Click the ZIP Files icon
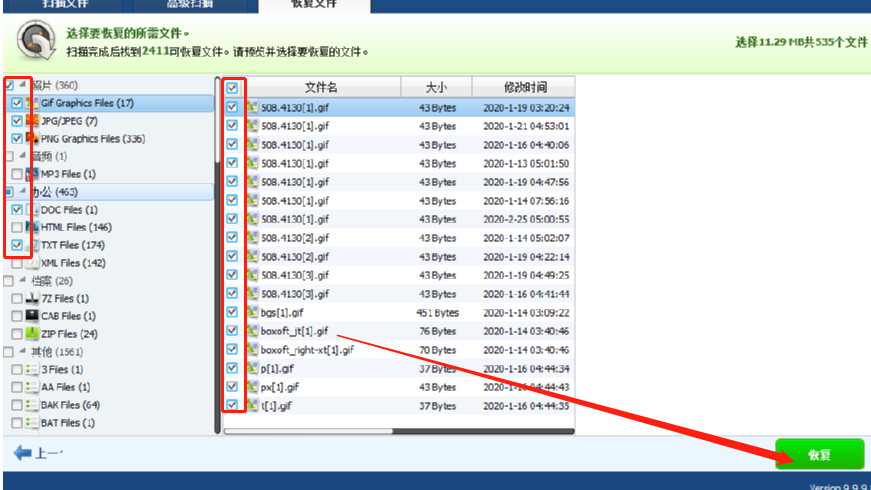Viewport: 871px width, 490px height. point(32,334)
